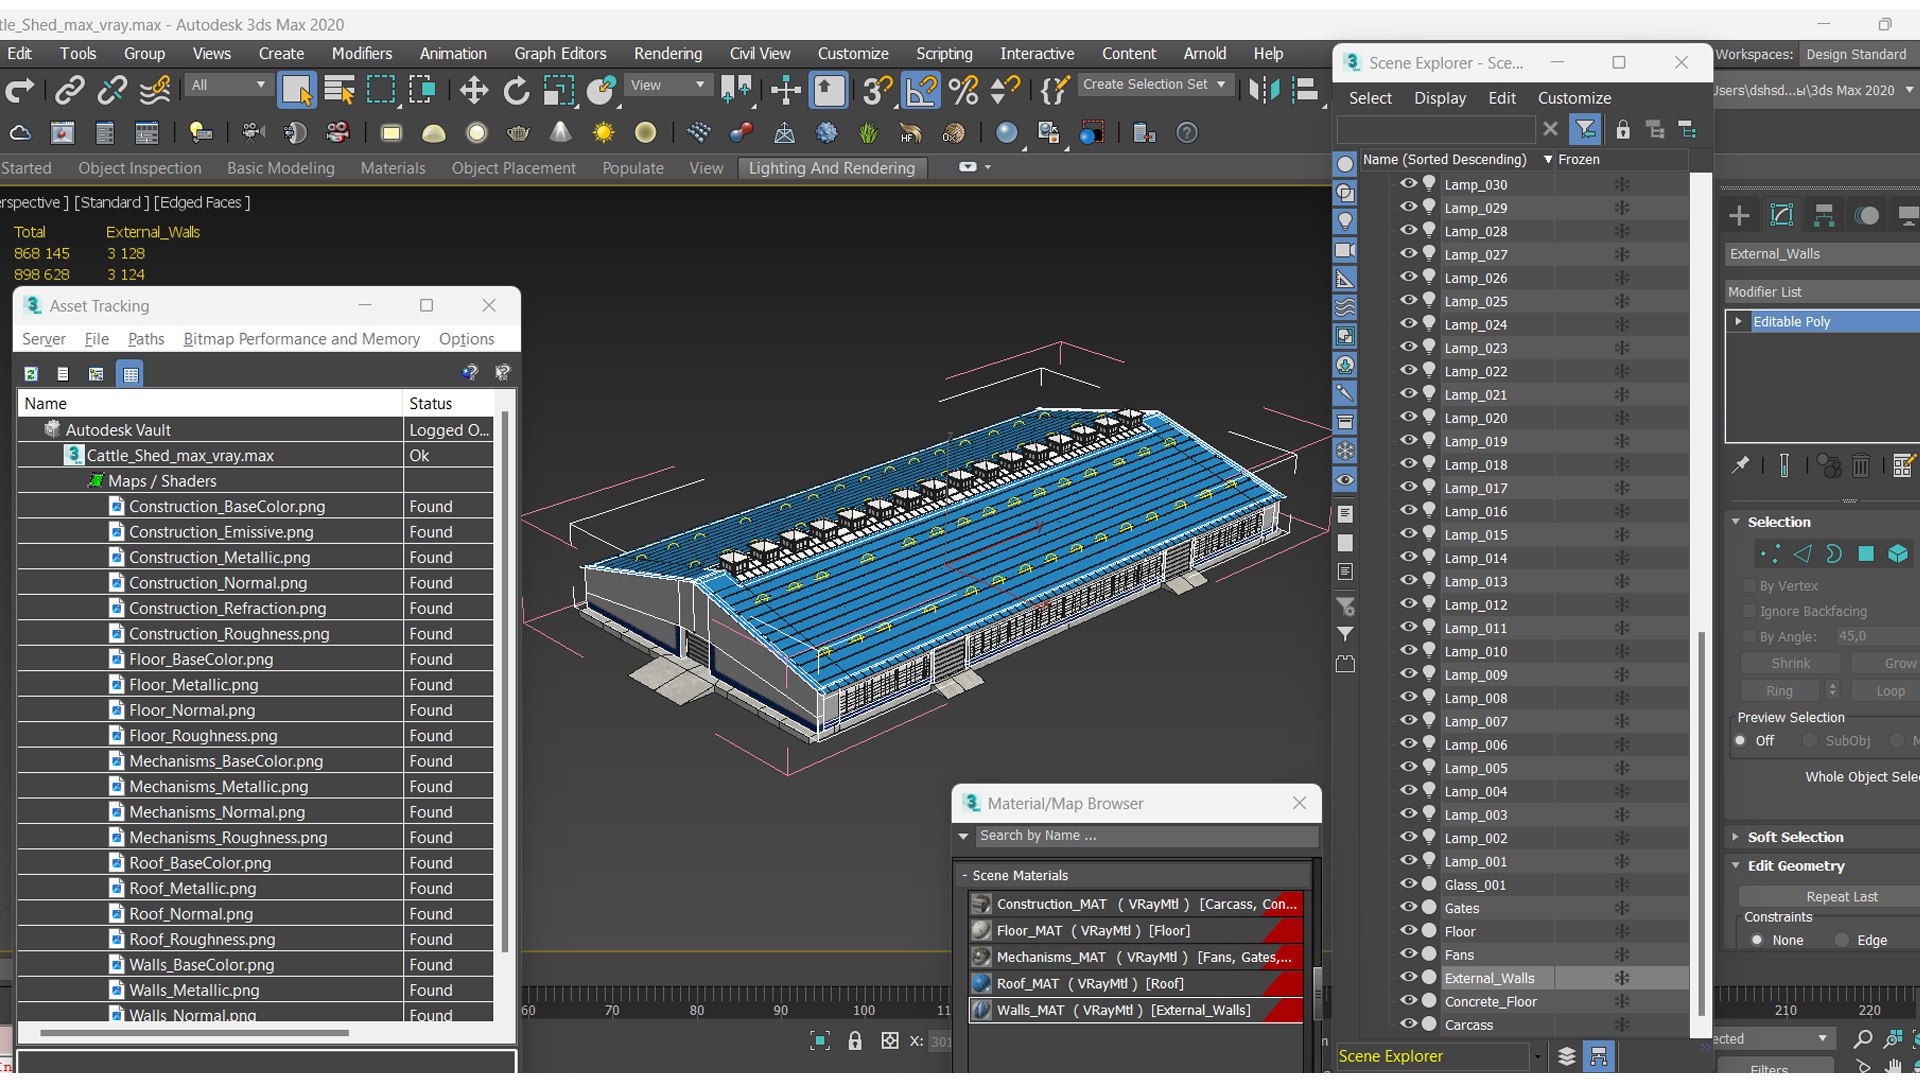This screenshot has height=1080, width=1920.
Task: Click the Floor_MAT material swatch sphere
Action: pos(981,931)
